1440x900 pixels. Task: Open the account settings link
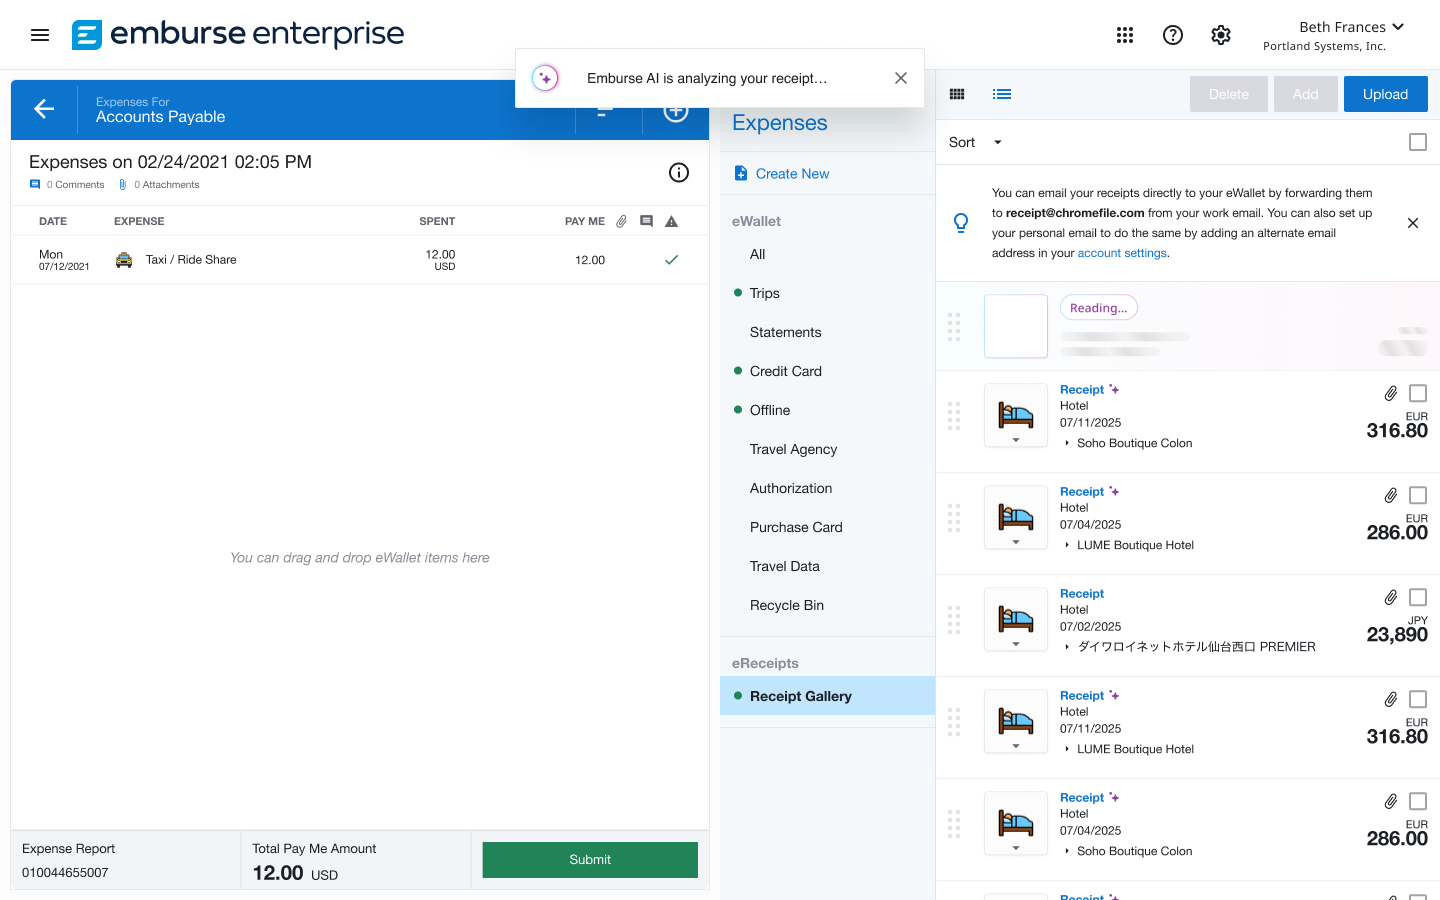coord(1121,253)
